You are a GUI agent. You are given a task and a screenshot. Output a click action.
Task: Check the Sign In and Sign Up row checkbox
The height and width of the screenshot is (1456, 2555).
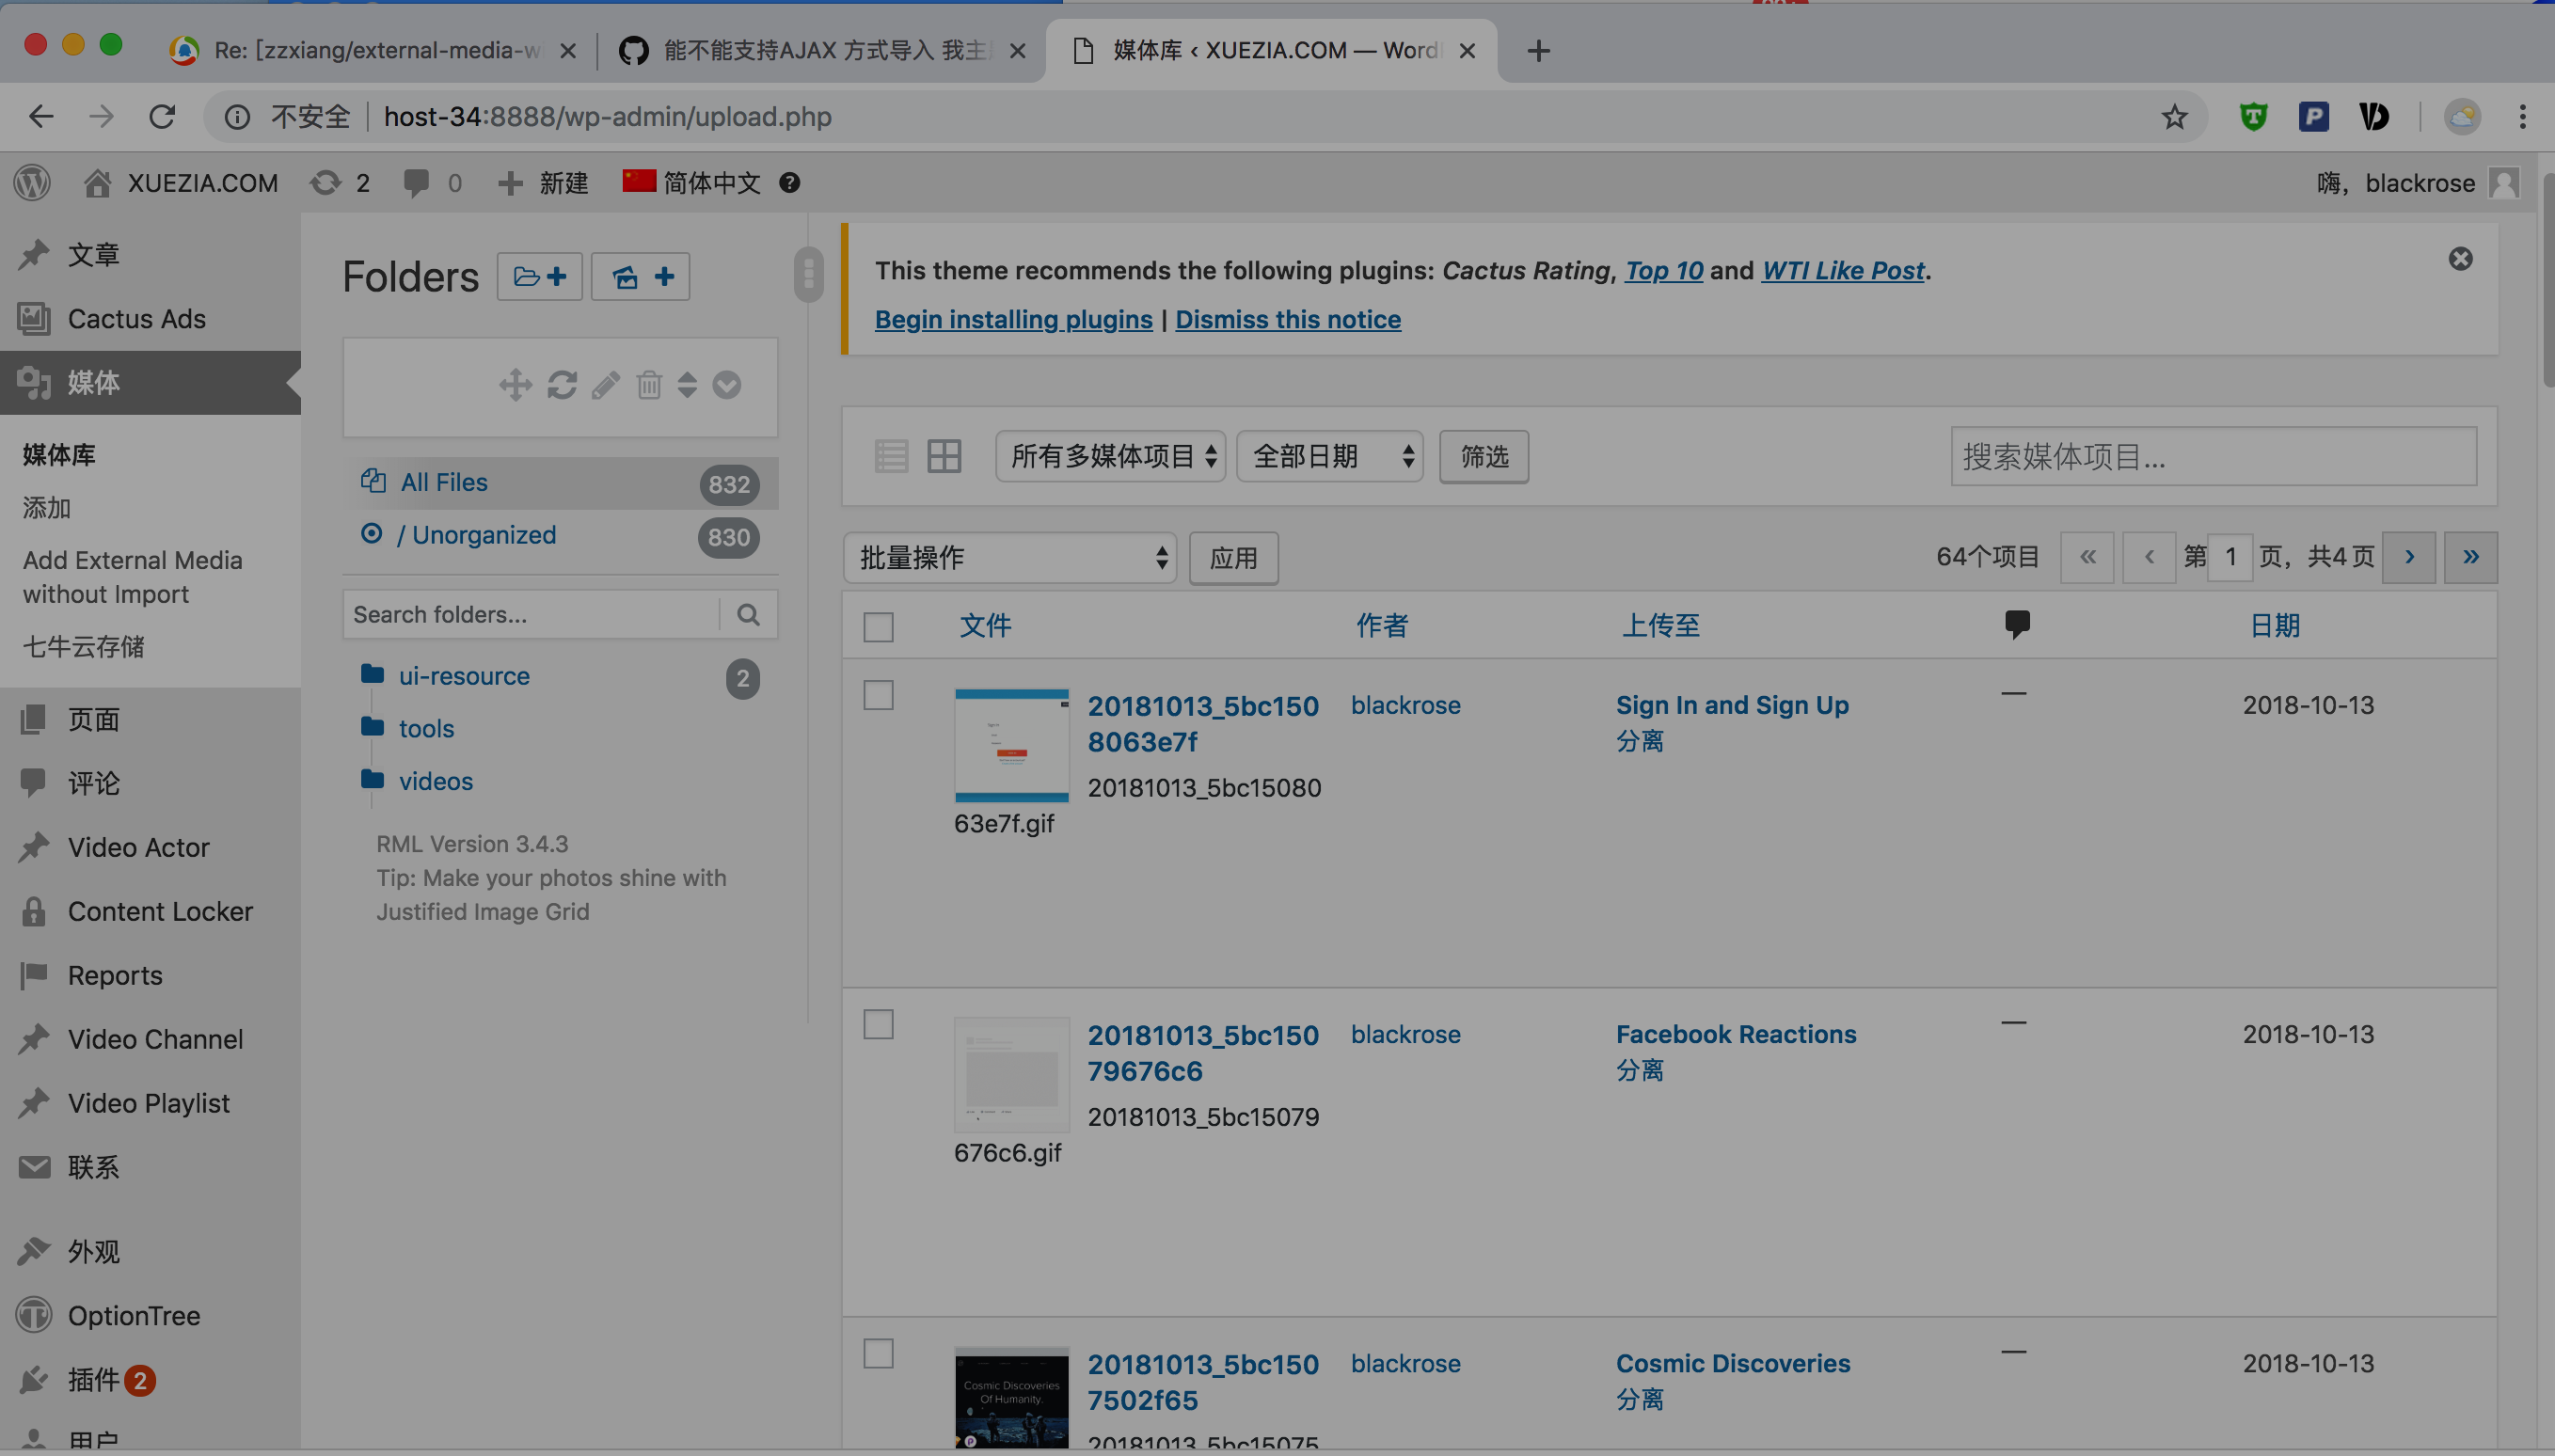tap(878, 695)
